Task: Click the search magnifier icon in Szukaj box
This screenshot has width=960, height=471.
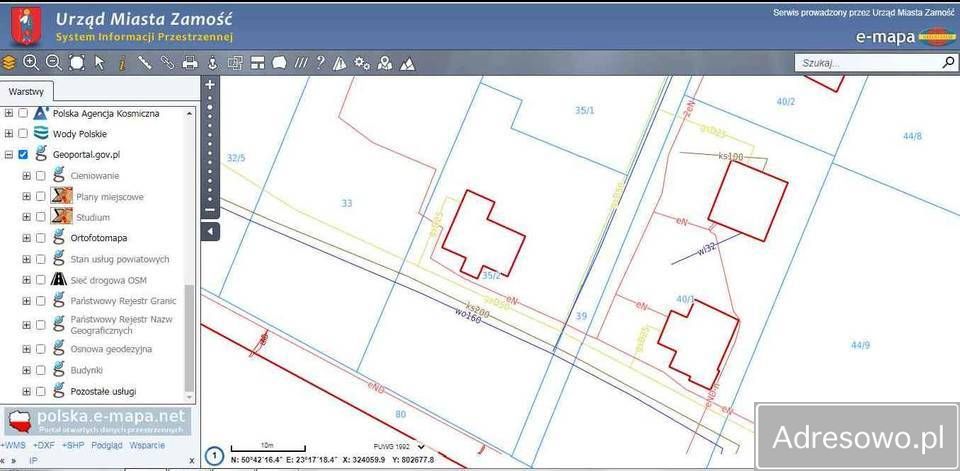Action: (x=948, y=62)
